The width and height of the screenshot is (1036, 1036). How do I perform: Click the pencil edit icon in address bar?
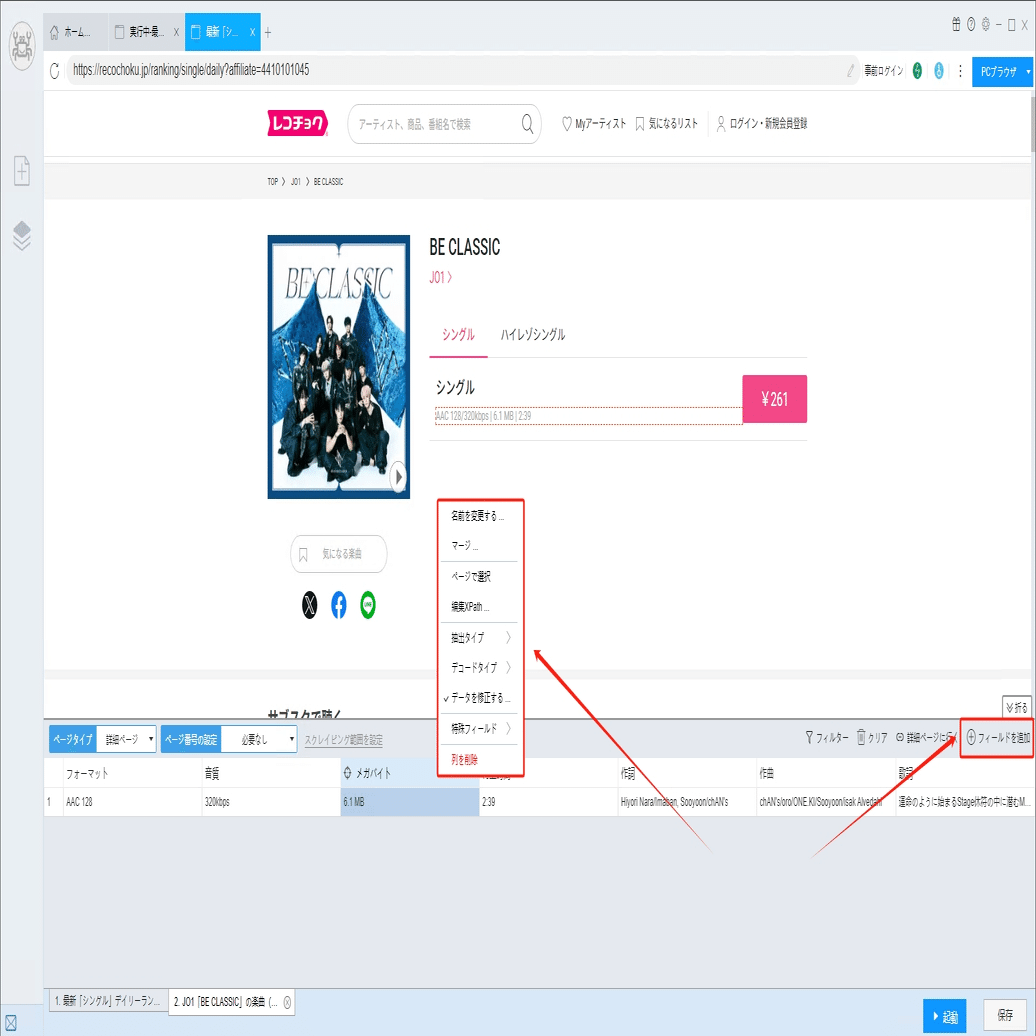coord(850,71)
